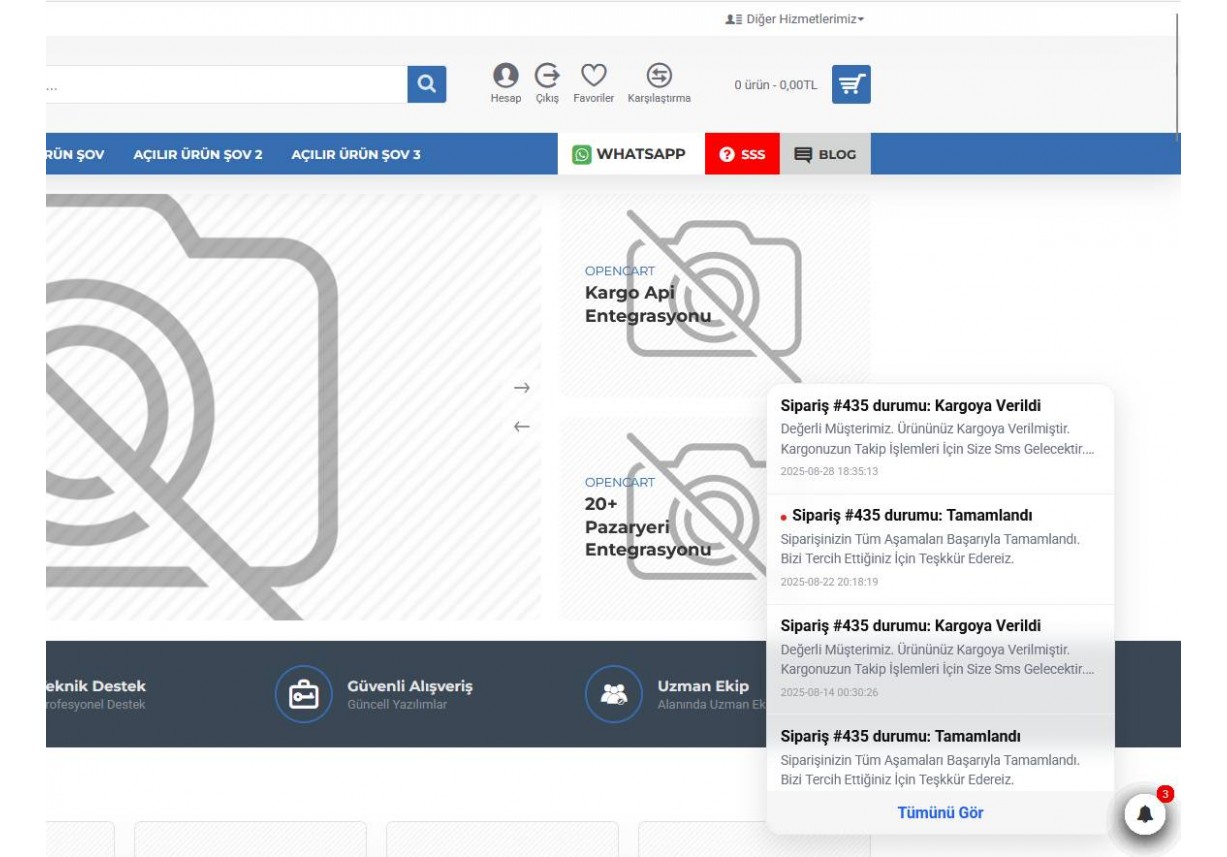Advance slider with right arrow
Image resolution: width=1227 pixels, height=857 pixels.
click(x=521, y=388)
